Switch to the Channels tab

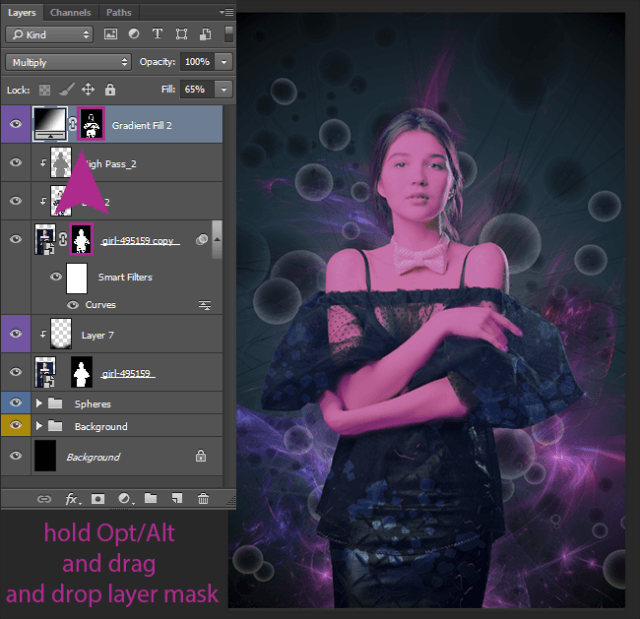click(x=70, y=13)
